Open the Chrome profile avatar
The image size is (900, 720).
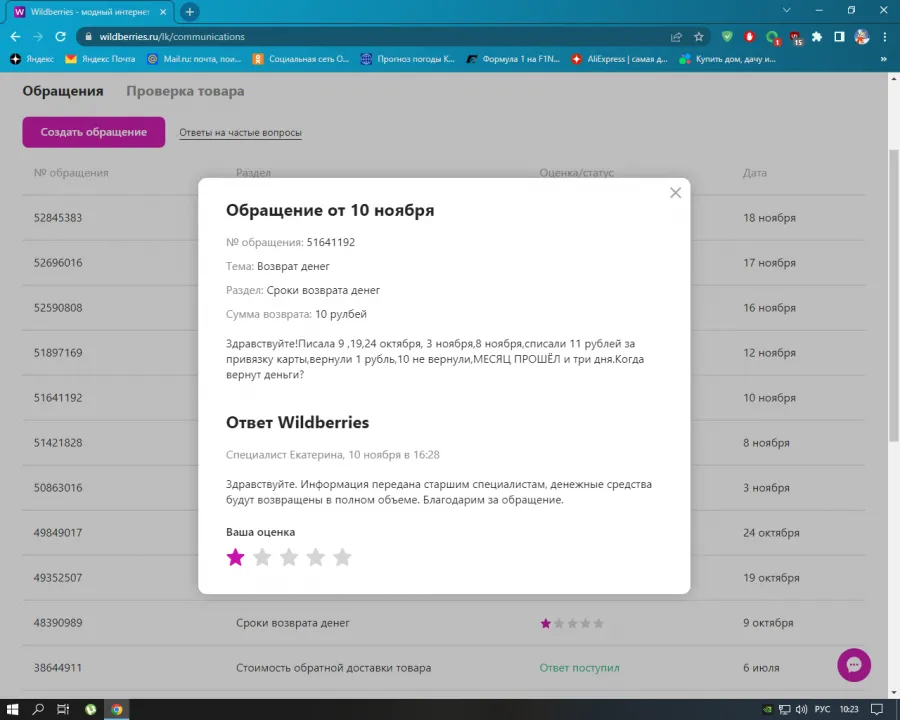pyautogui.click(x=862, y=37)
